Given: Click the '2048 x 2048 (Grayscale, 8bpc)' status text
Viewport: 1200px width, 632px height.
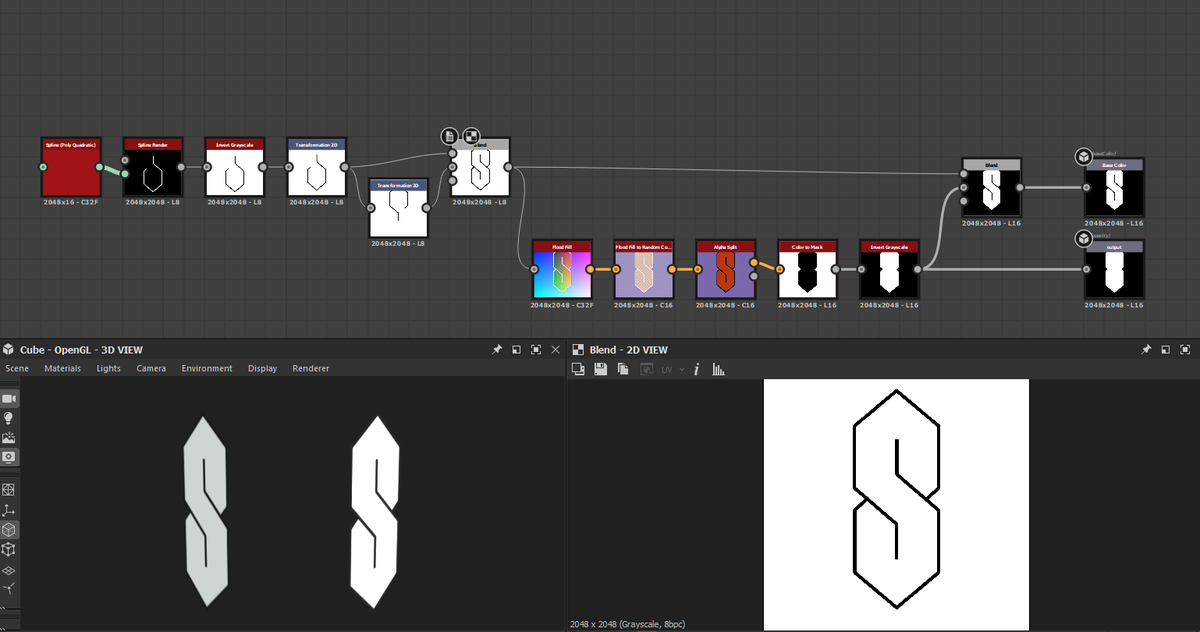Looking at the screenshot, I should [x=627, y=624].
